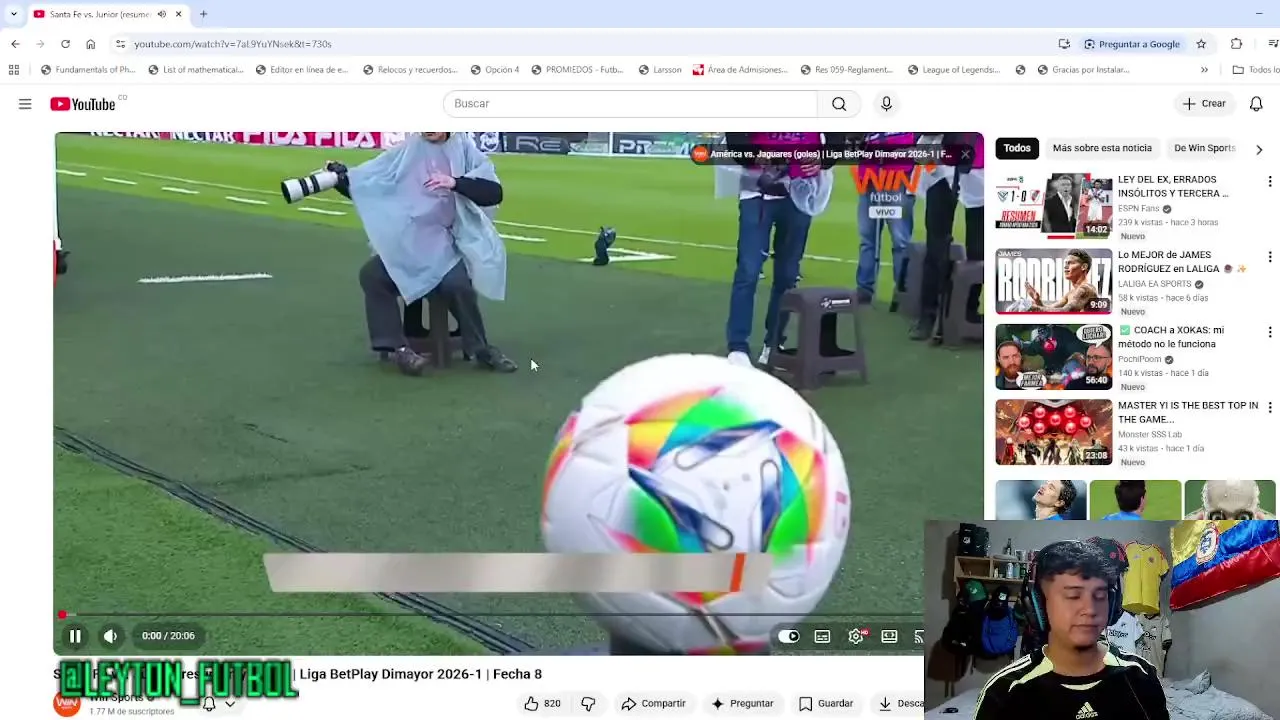Open the apps grid in the bookmarks bar
1280x720 pixels.
pyautogui.click(x=14, y=70)
